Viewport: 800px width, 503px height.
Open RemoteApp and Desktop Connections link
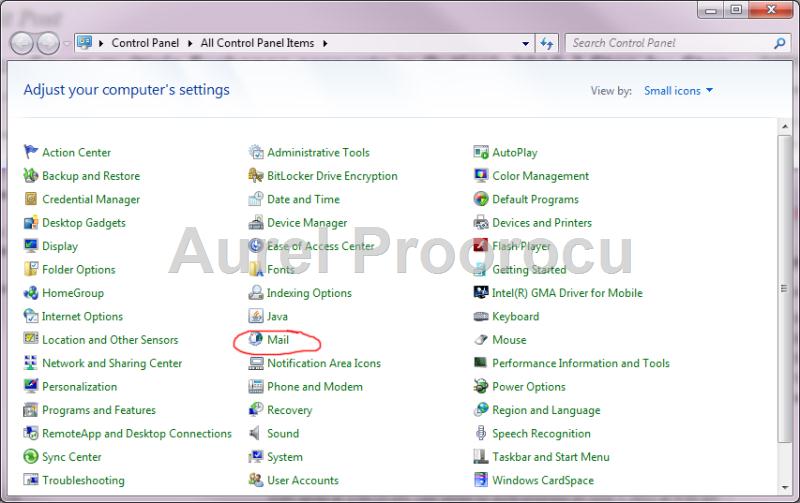coord(137,434)
